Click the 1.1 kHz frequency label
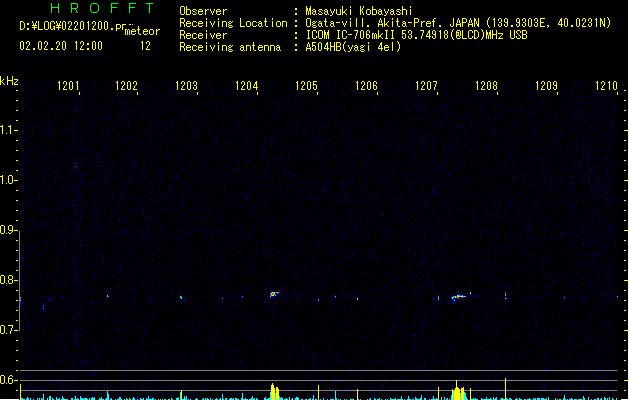629x400 pixels. click(7, 130)
